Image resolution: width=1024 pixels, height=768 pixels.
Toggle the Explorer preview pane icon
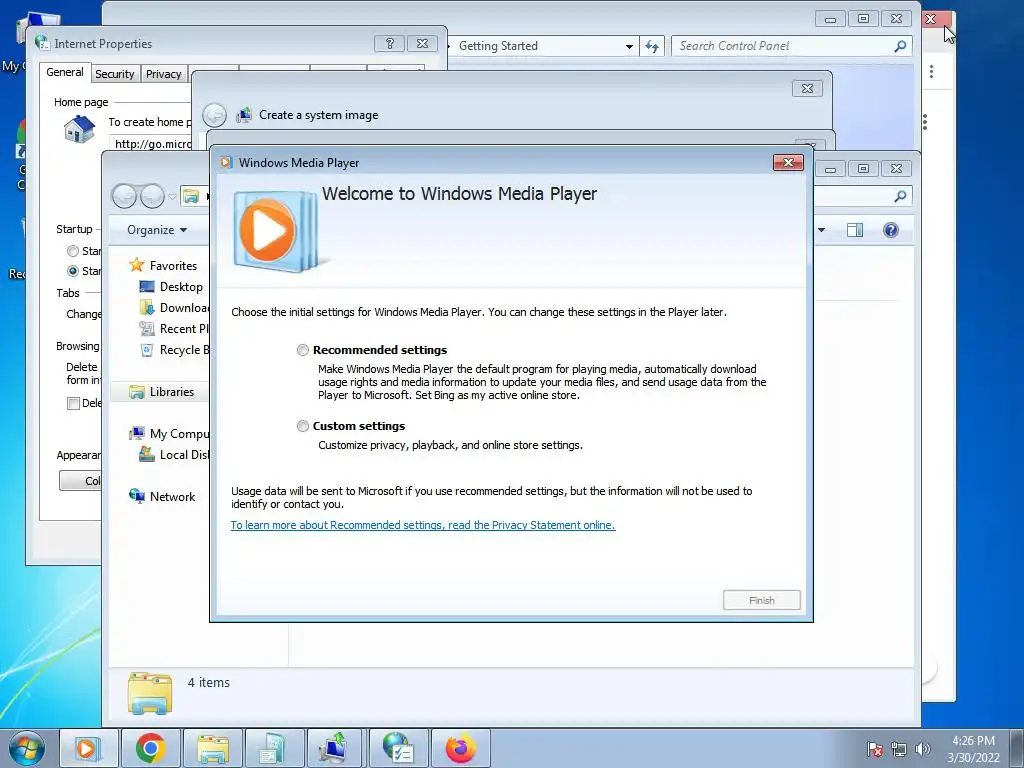tap(854, 230)
